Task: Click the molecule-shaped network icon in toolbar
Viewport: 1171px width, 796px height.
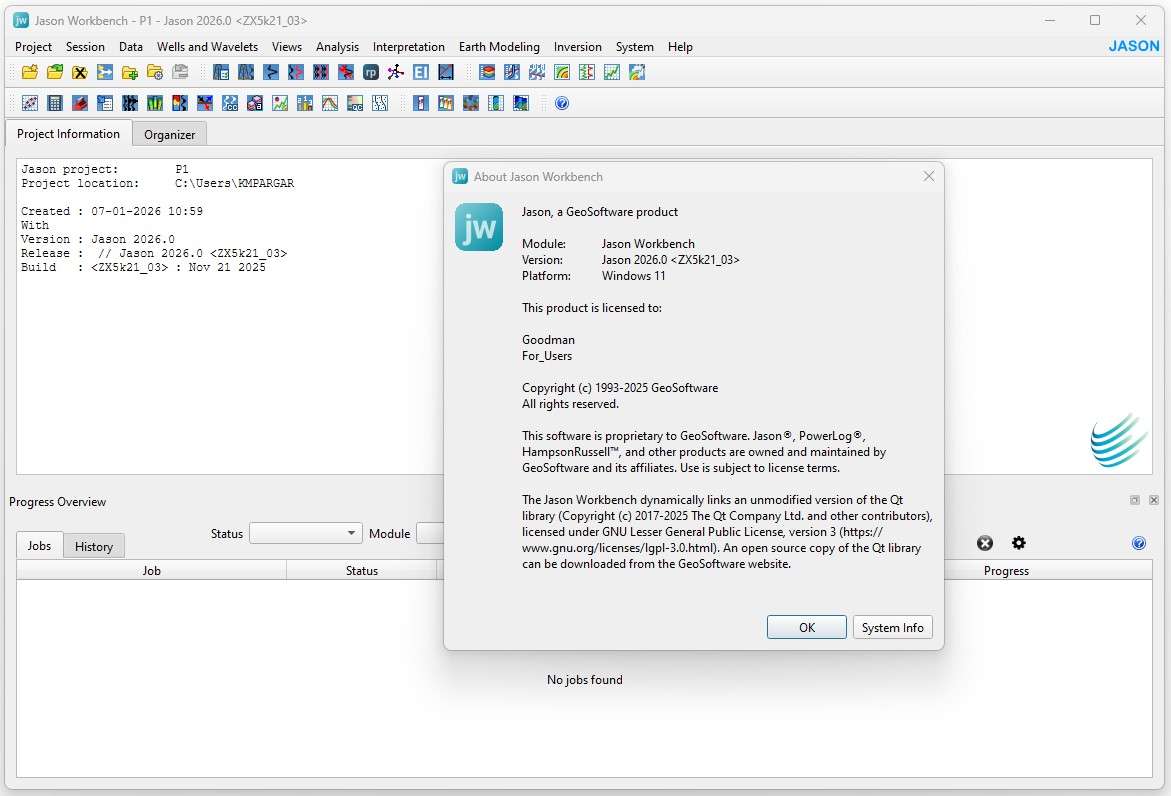Action: (x=395, y=72)
